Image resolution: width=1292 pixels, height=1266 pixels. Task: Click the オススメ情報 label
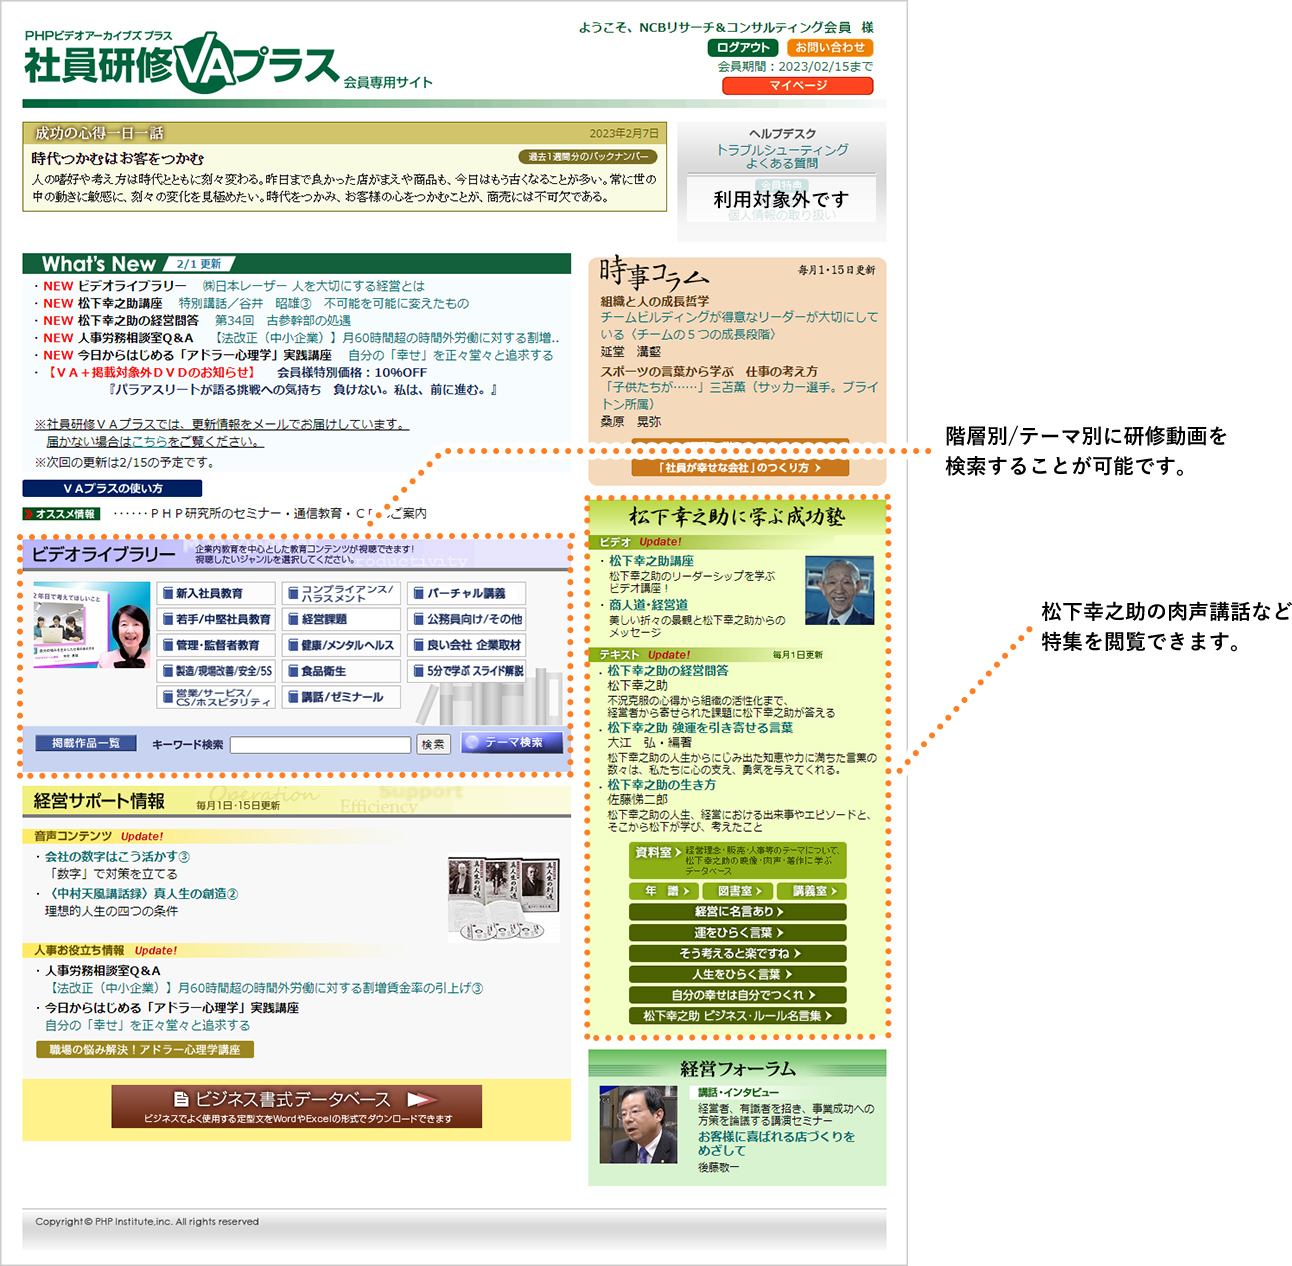click(x=62, y=514)
